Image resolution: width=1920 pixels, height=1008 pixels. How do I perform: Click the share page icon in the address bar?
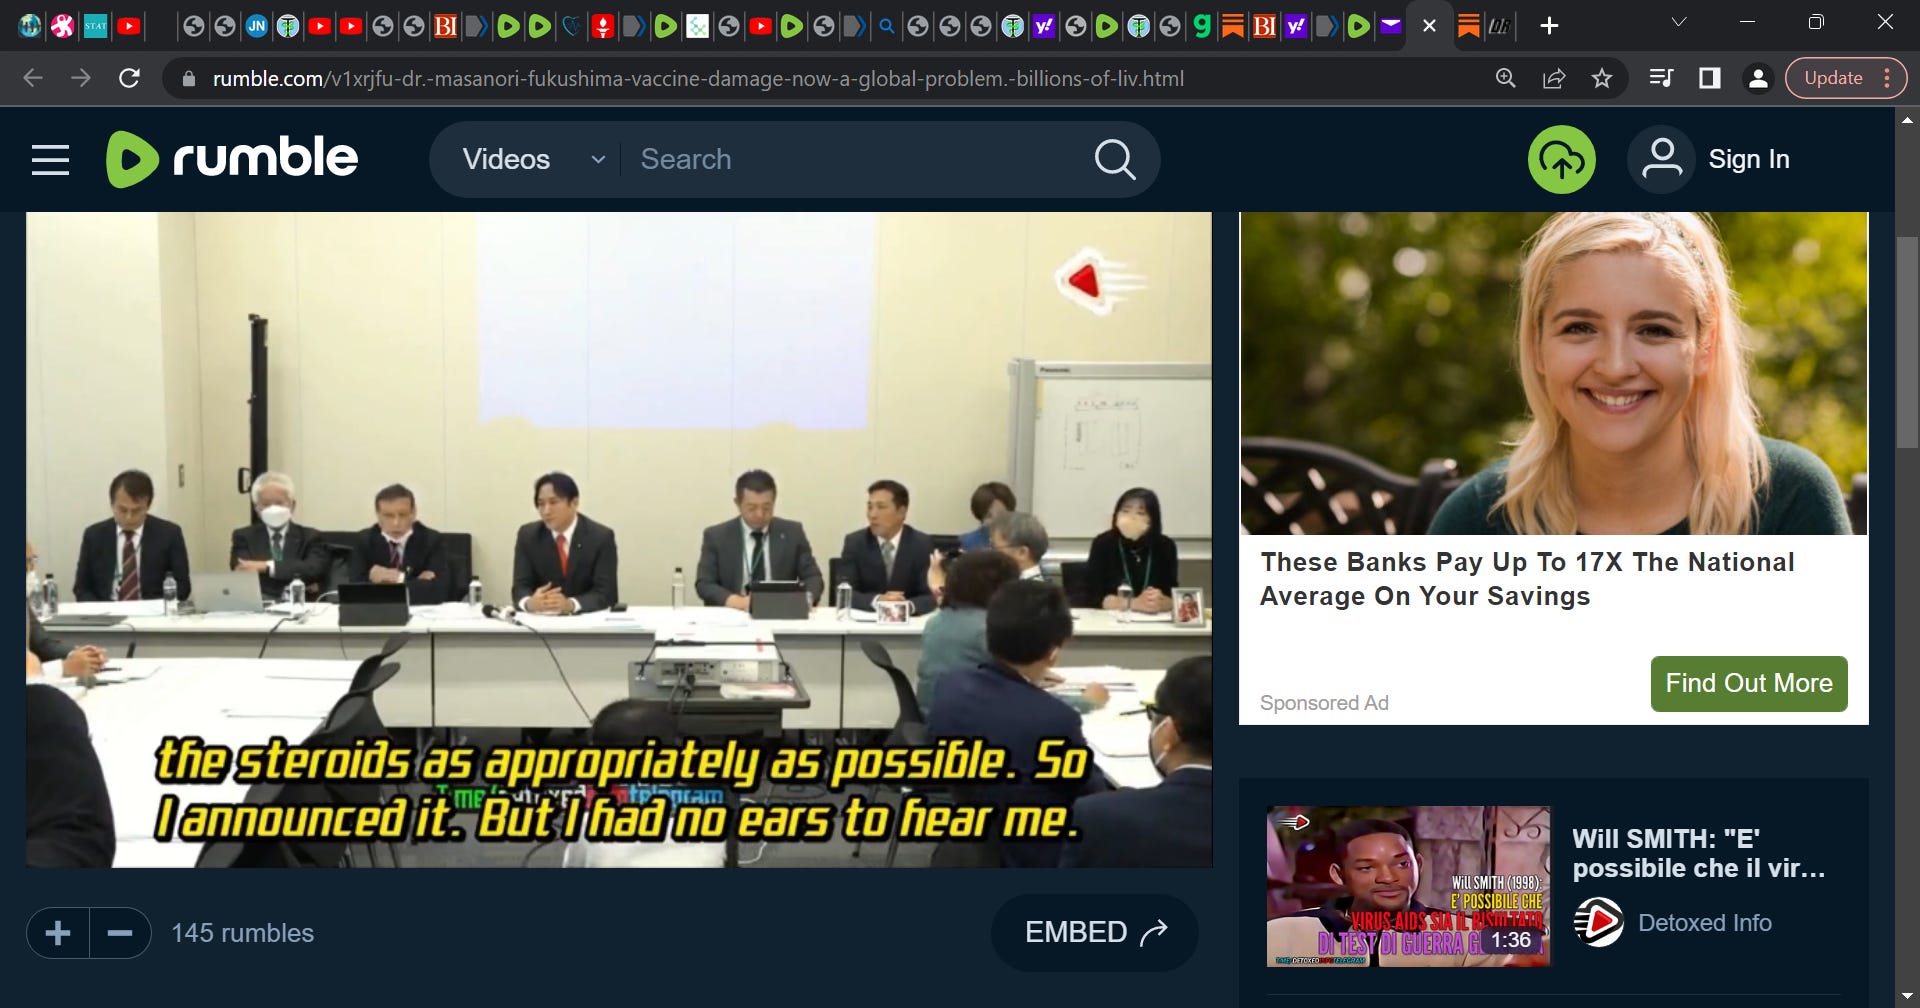[x=1554, y=78]
